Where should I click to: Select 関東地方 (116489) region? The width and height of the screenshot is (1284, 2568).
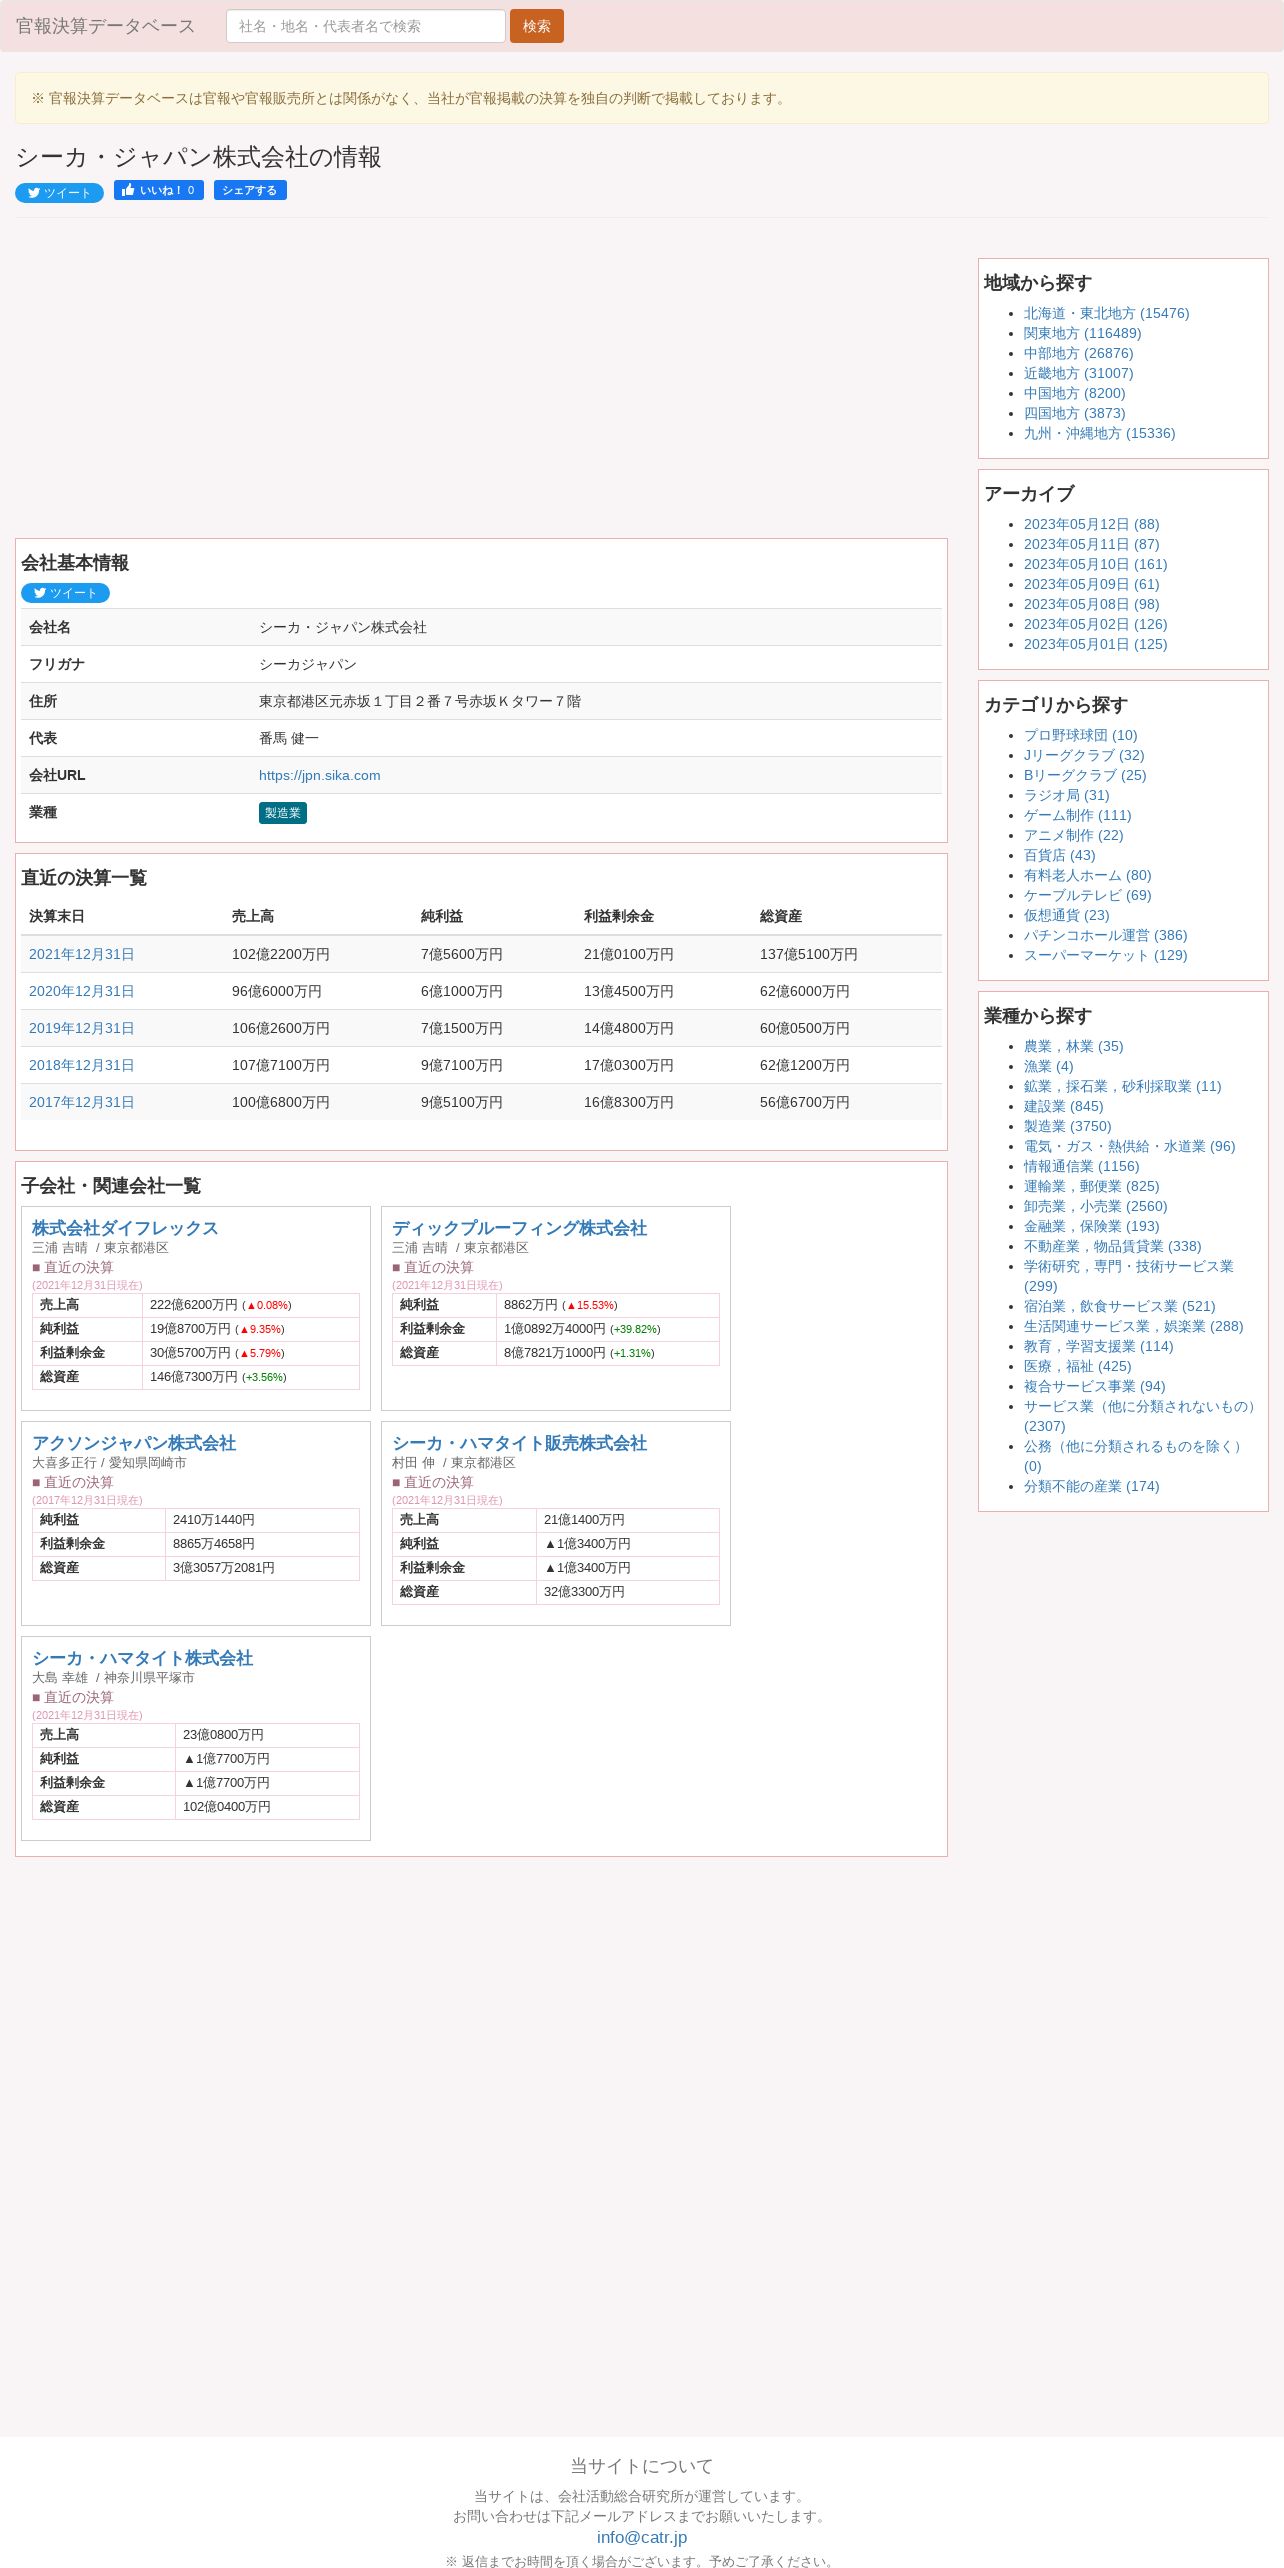pyautogui.click(x=1082, y=333)
